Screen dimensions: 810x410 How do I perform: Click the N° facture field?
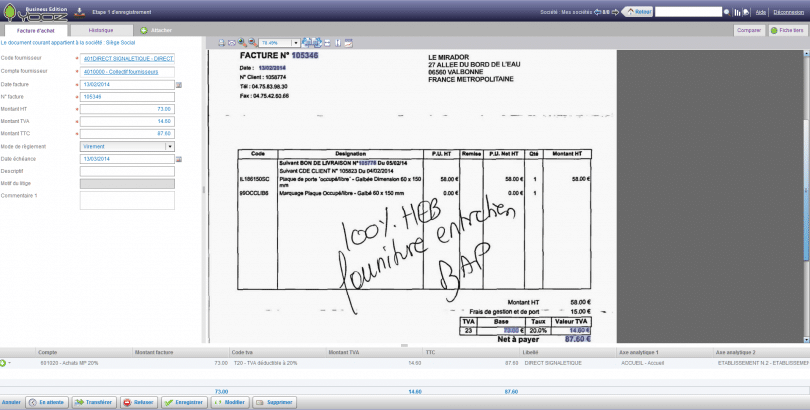[127, 97]
